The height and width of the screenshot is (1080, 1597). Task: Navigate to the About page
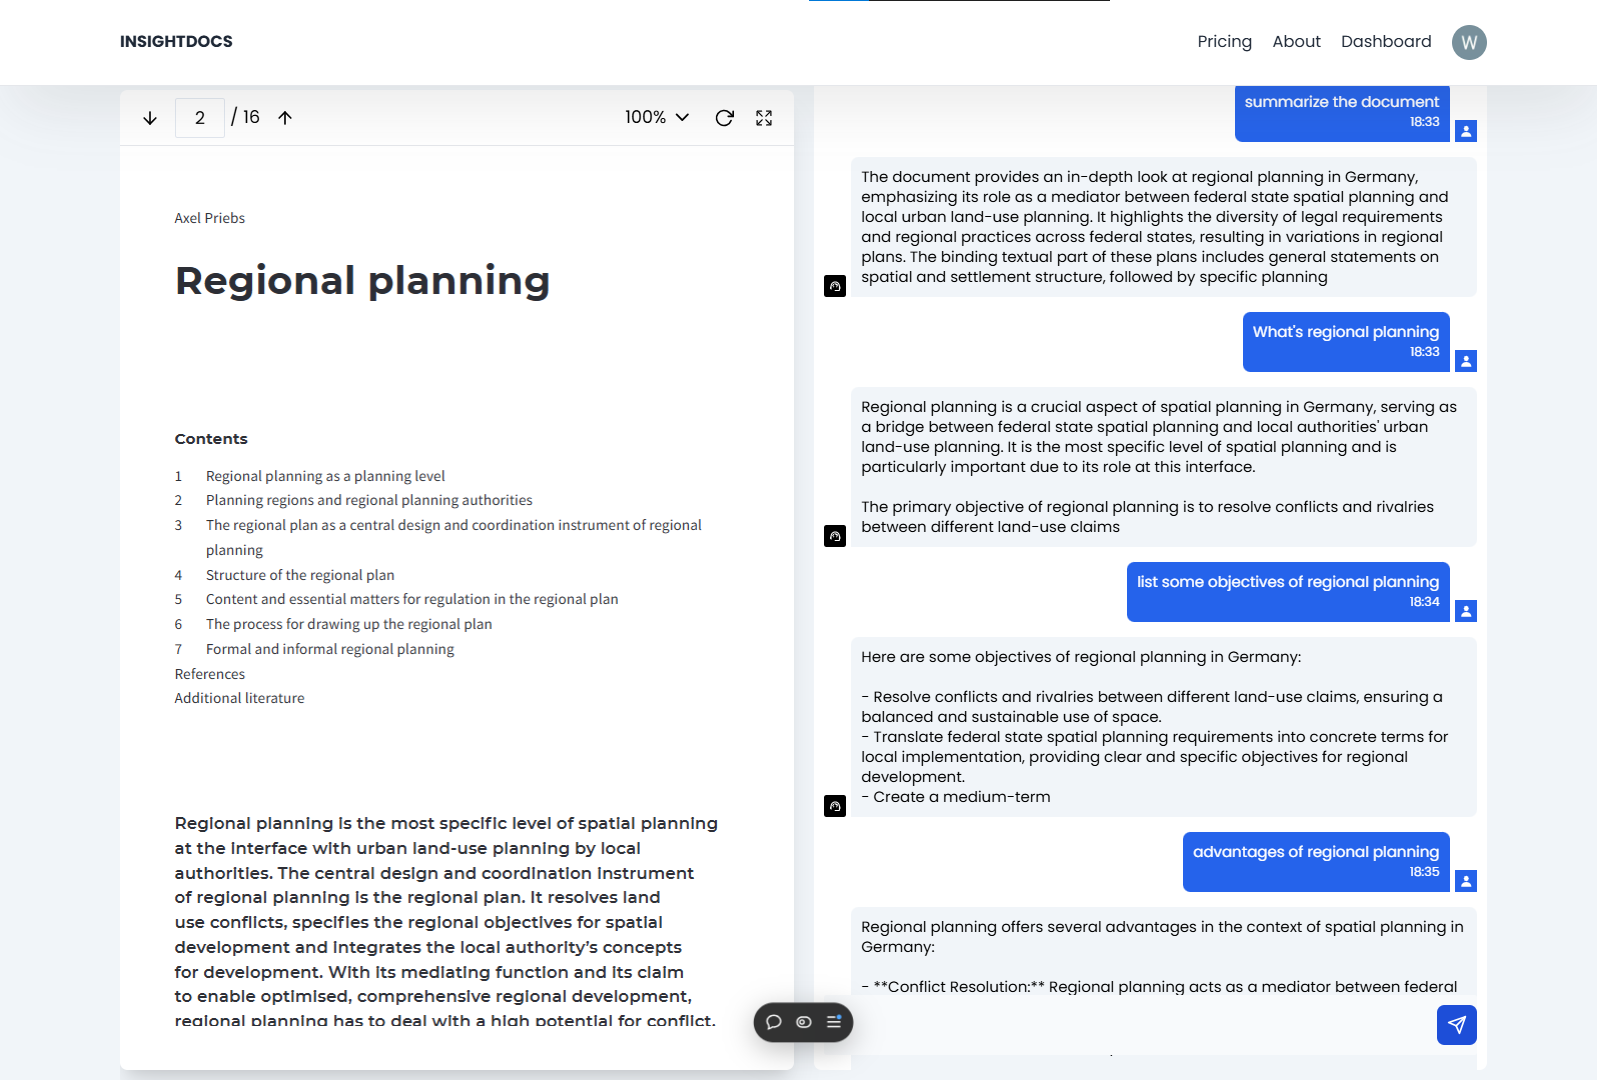[1296, 42]
